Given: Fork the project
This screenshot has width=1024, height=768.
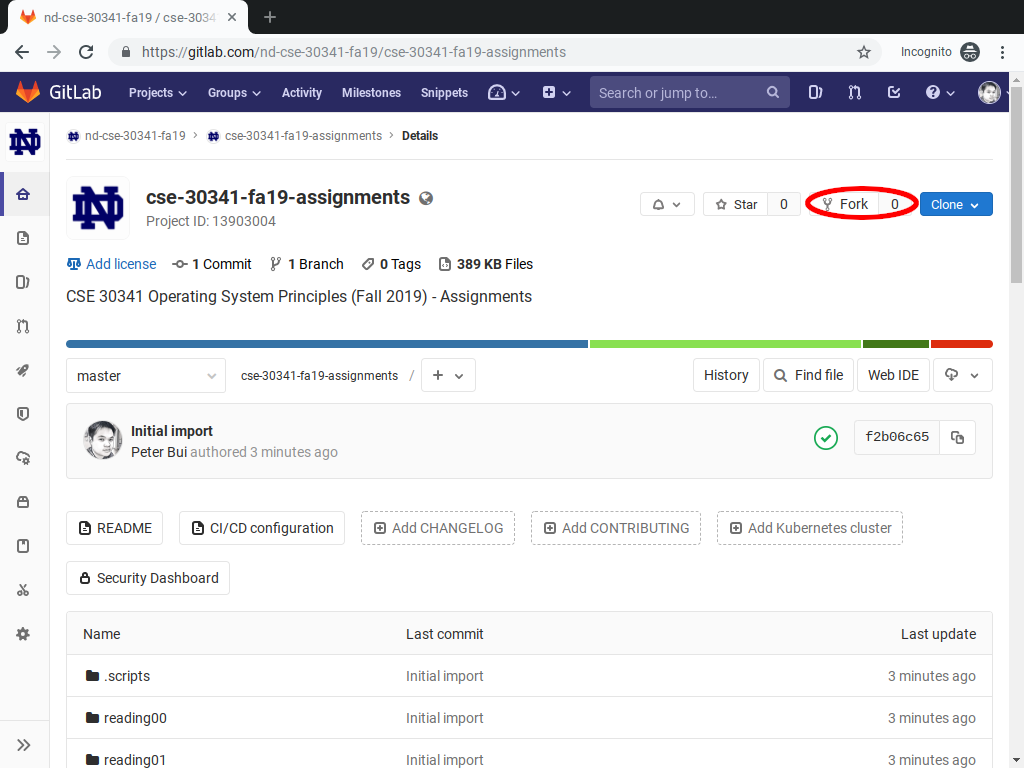Looking at the screenshot, I should 845,204.
